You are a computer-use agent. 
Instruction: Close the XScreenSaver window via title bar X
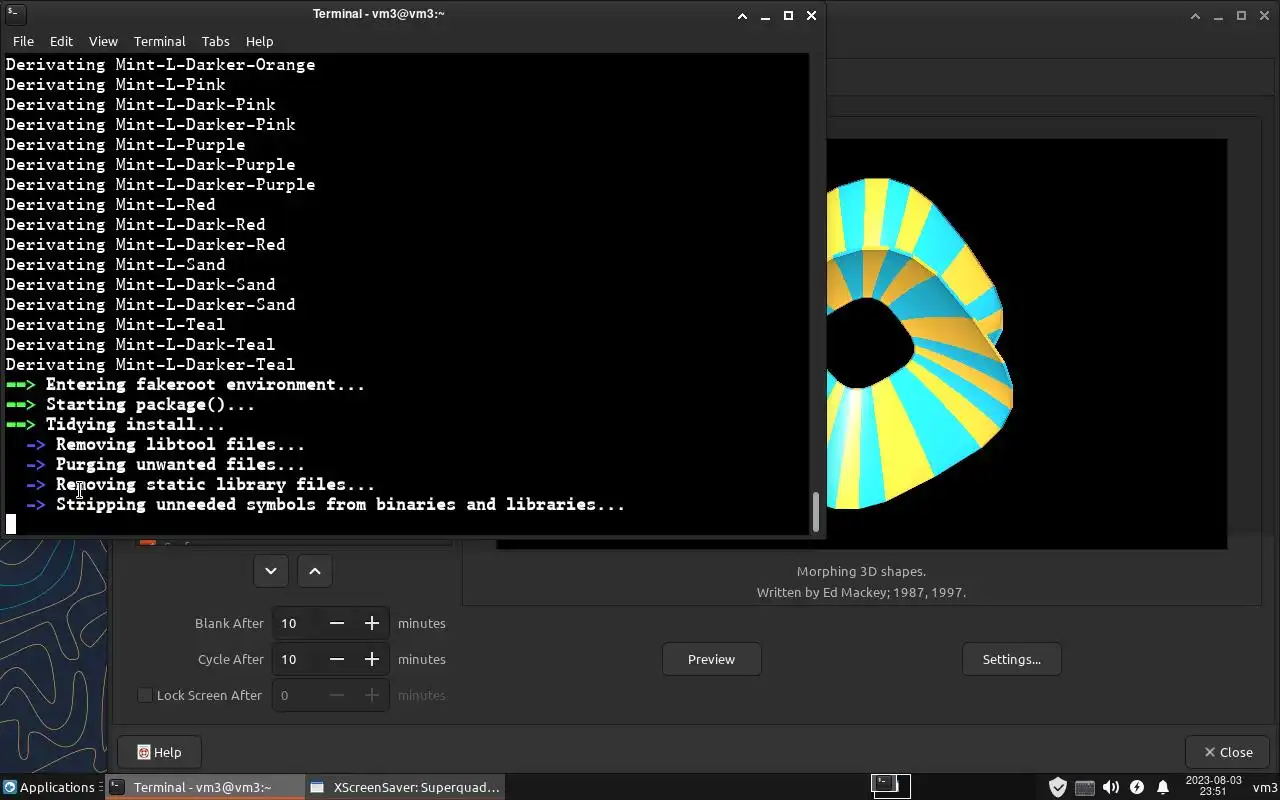coord(1264,15)
